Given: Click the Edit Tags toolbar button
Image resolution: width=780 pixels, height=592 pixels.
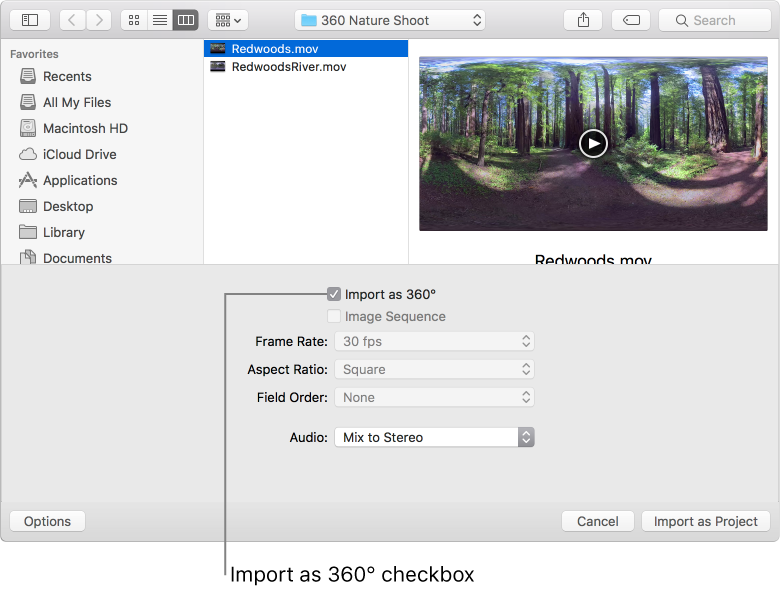Looking at the screenshot, I should pos(631,20).
